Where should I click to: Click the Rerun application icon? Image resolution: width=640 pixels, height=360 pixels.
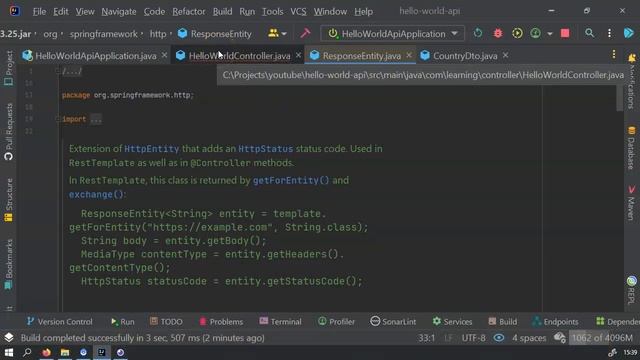pos(478,33)
